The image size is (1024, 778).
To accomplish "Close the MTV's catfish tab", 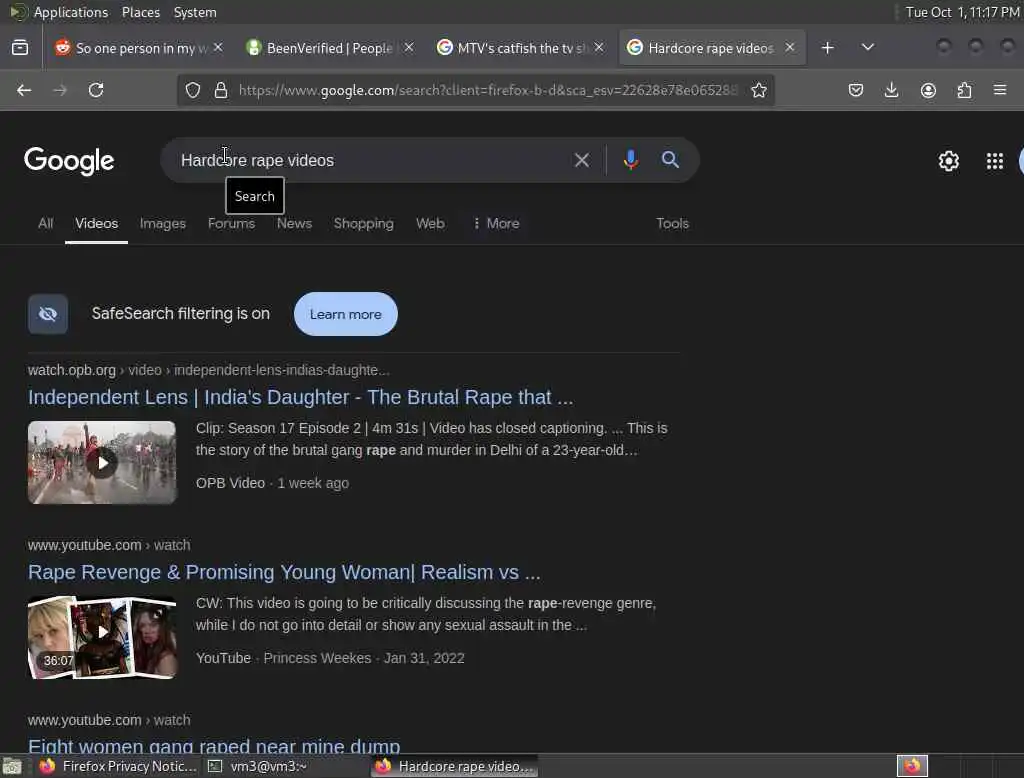I will (x=599, y=48).
